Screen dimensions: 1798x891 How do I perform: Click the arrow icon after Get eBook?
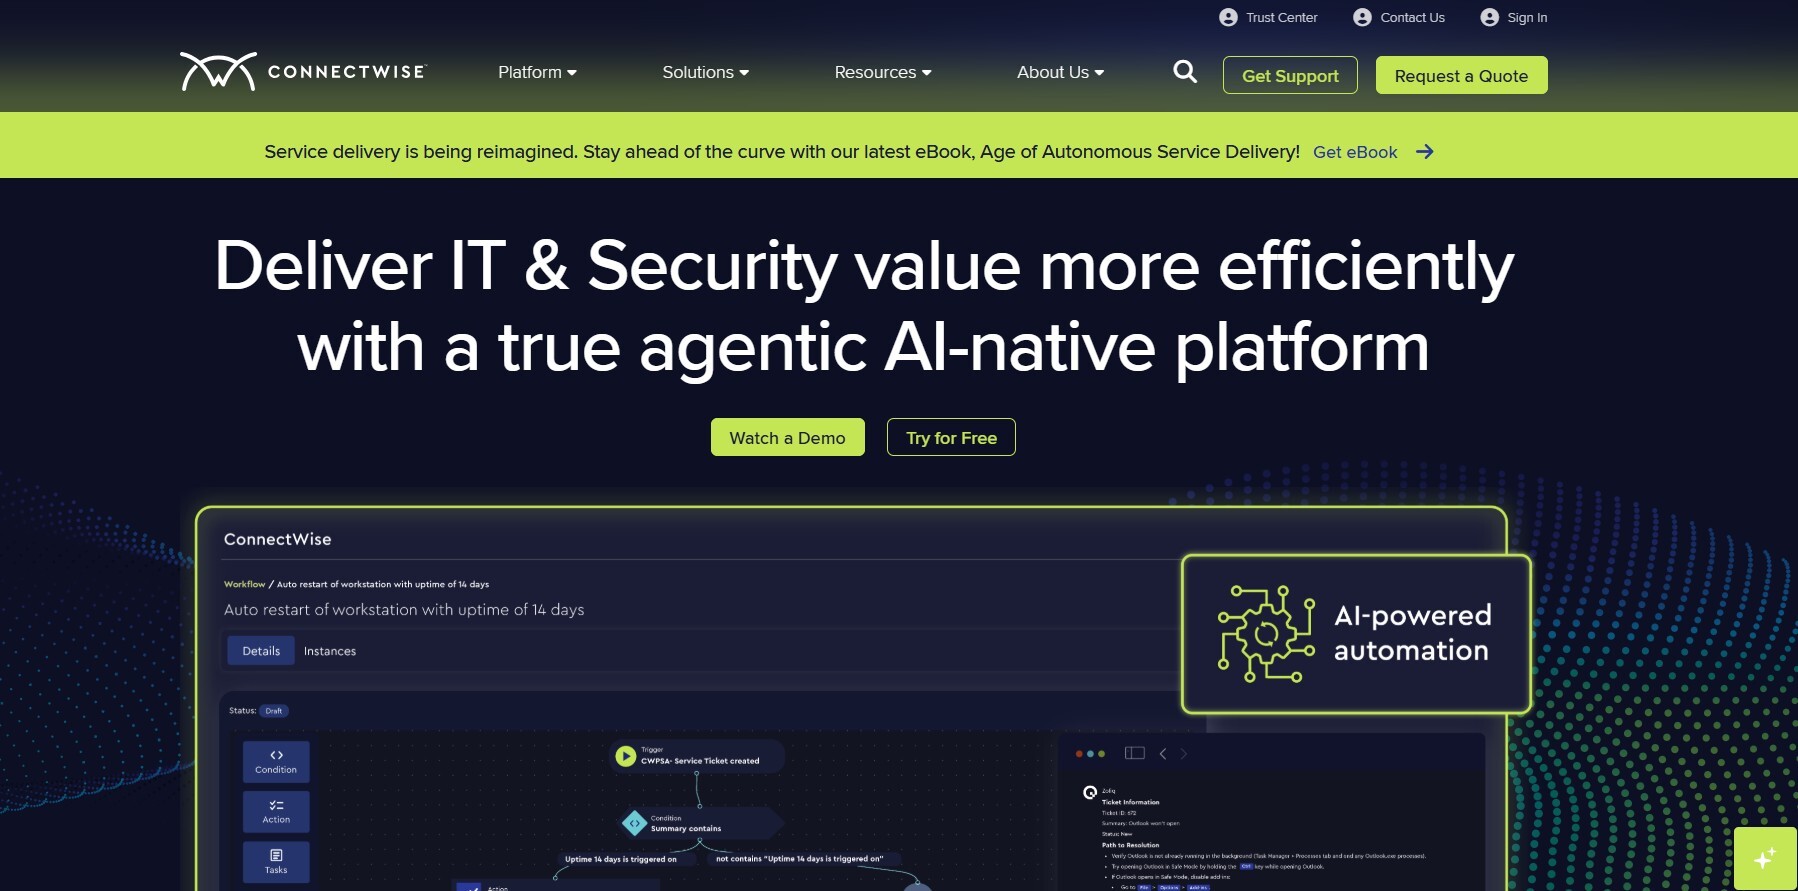point(1425,152)
